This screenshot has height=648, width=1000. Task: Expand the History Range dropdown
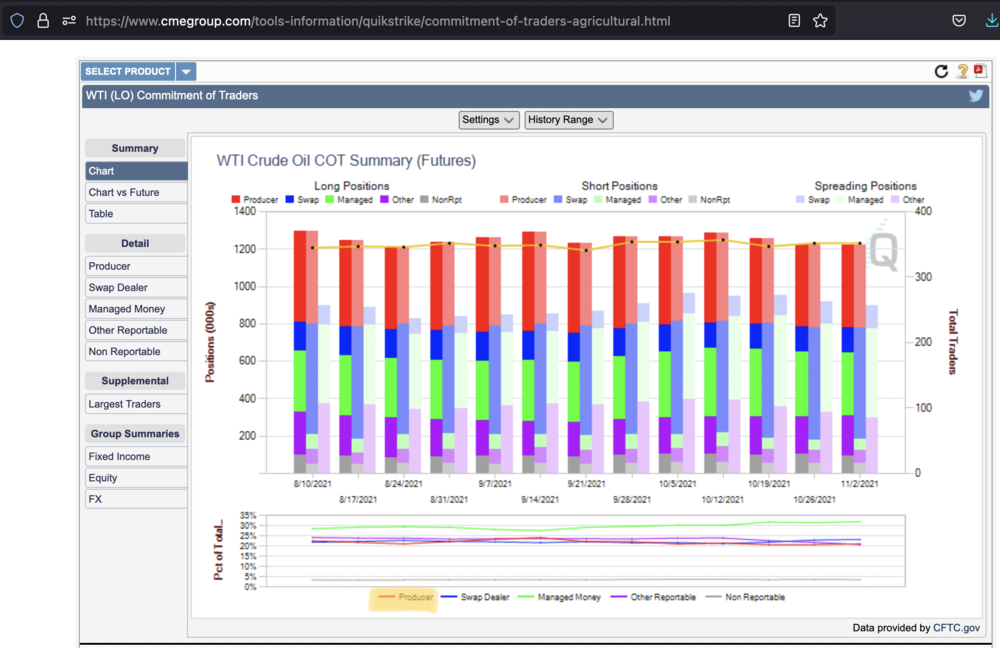click(x=568, y=120)
